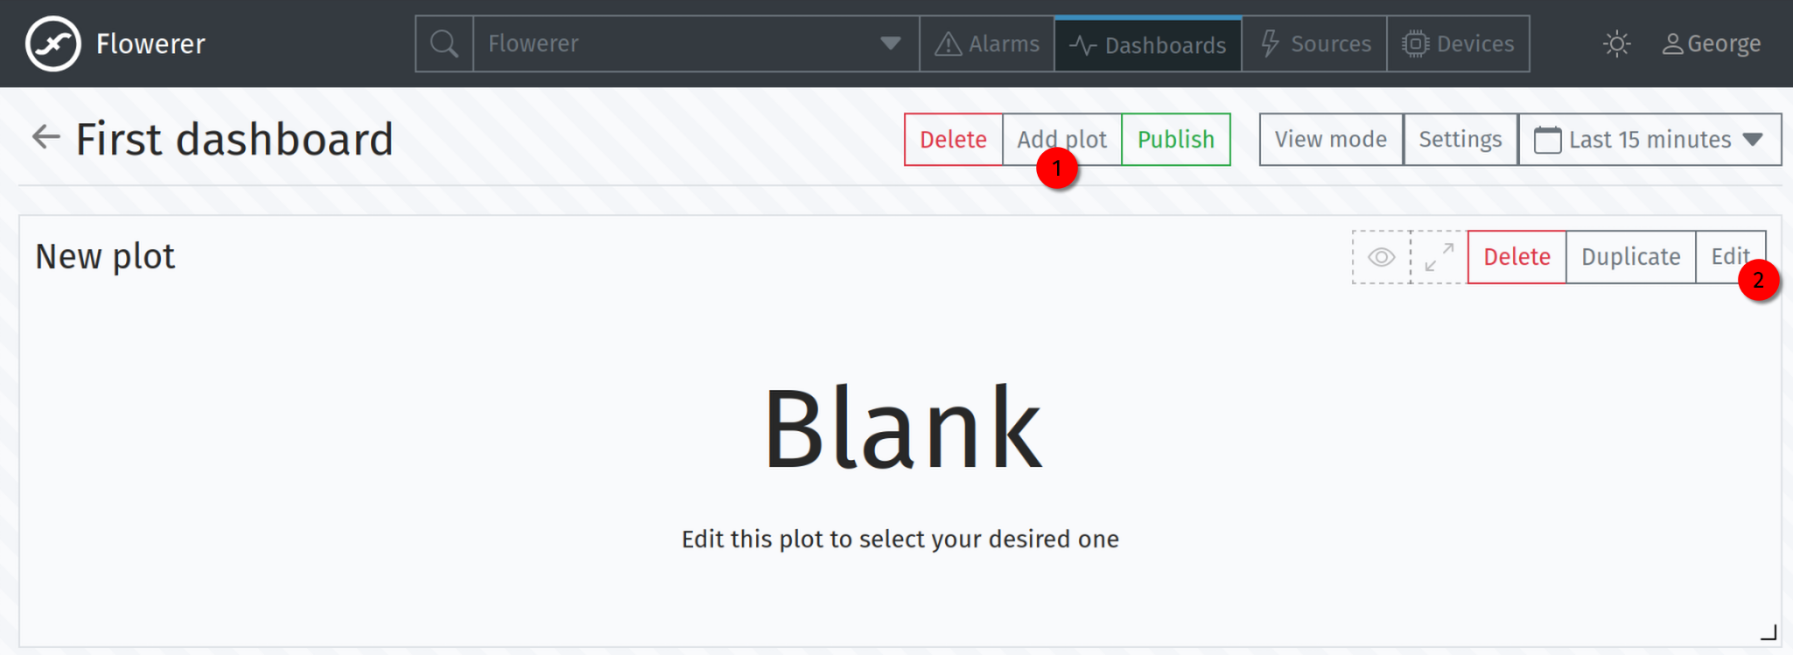Image resolution: width=1793 pixels, height=655 pixels.
Task: Open dashboard Settings
Action: (1460, 139)
